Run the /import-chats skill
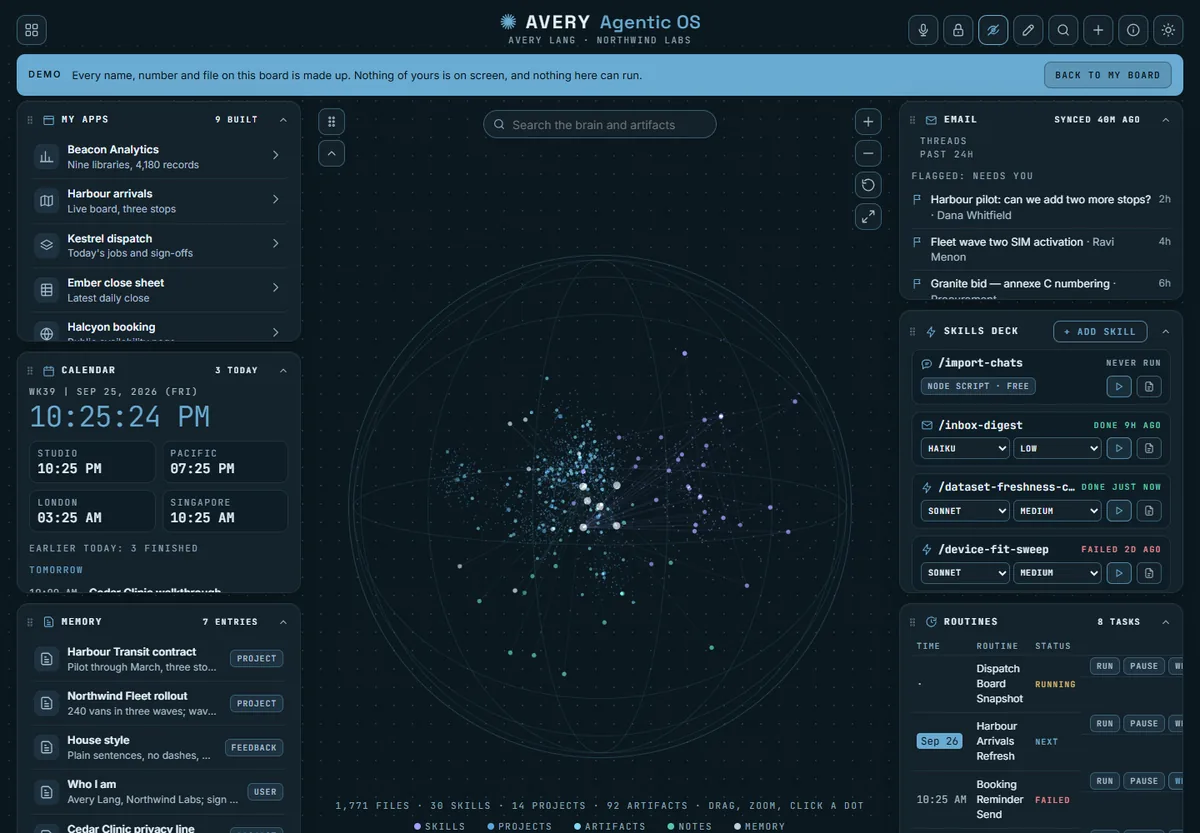Screen dimensions: 1200x833 (1119, 386)
